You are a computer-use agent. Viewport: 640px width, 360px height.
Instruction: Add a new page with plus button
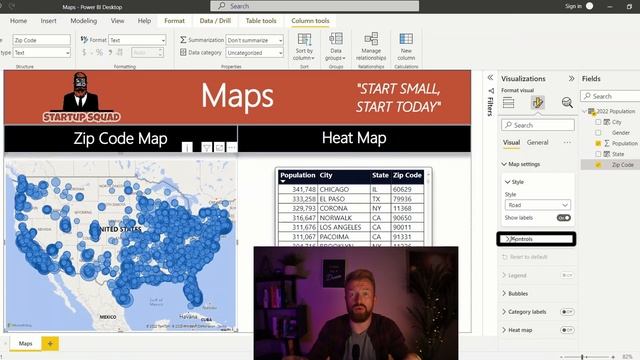[x=50, y=344]
